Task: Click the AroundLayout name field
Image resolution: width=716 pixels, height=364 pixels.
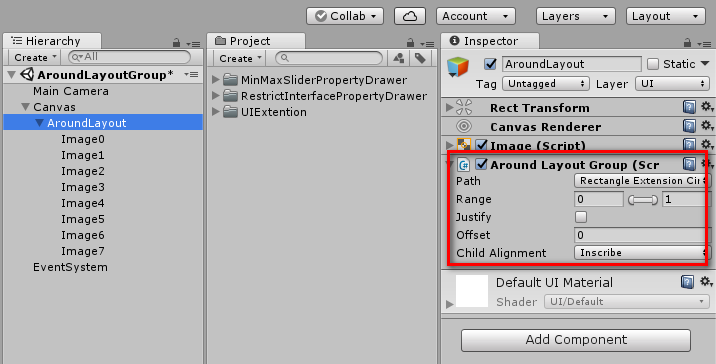Action: tap(572, 64)
